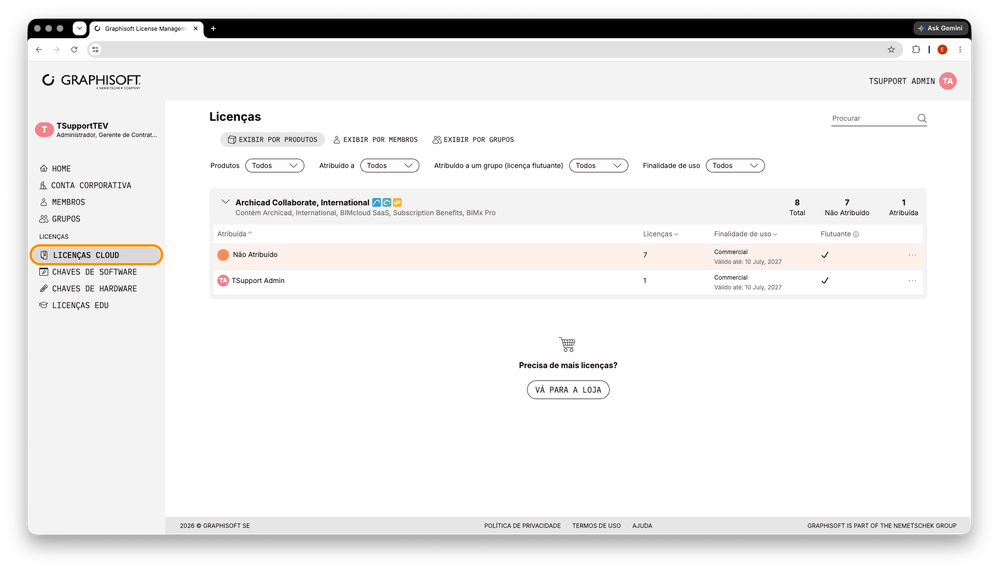Viewport: 999px width, 571px height.
Task: Click the shopping cart icon
Action: point(567,345)
